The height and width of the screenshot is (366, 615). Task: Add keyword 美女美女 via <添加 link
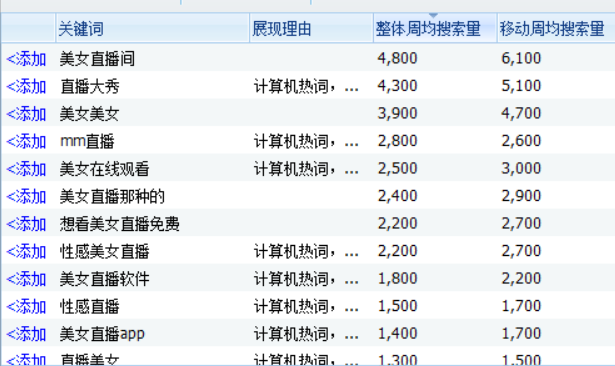click(x=26, y=114)
